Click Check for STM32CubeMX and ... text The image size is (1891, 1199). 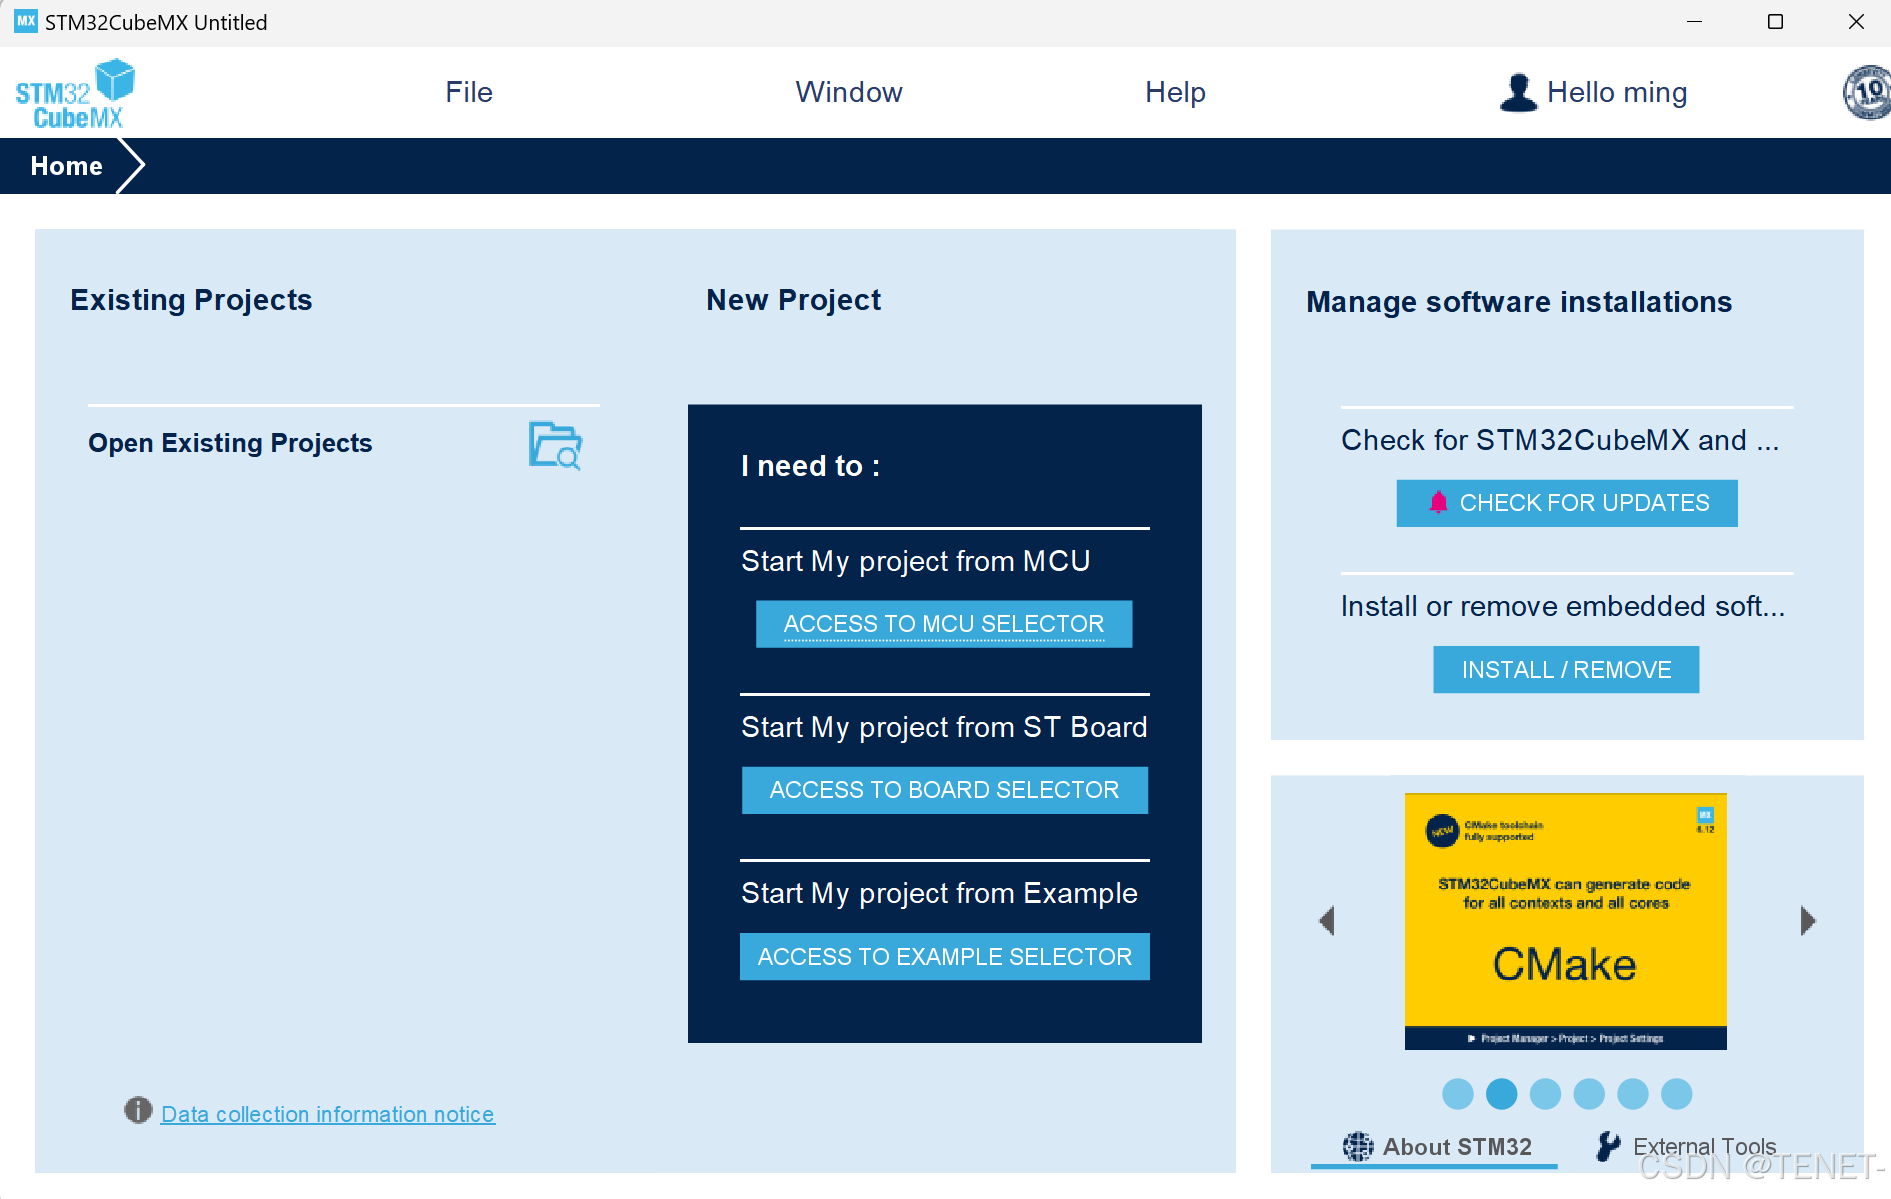[1560, 440]
